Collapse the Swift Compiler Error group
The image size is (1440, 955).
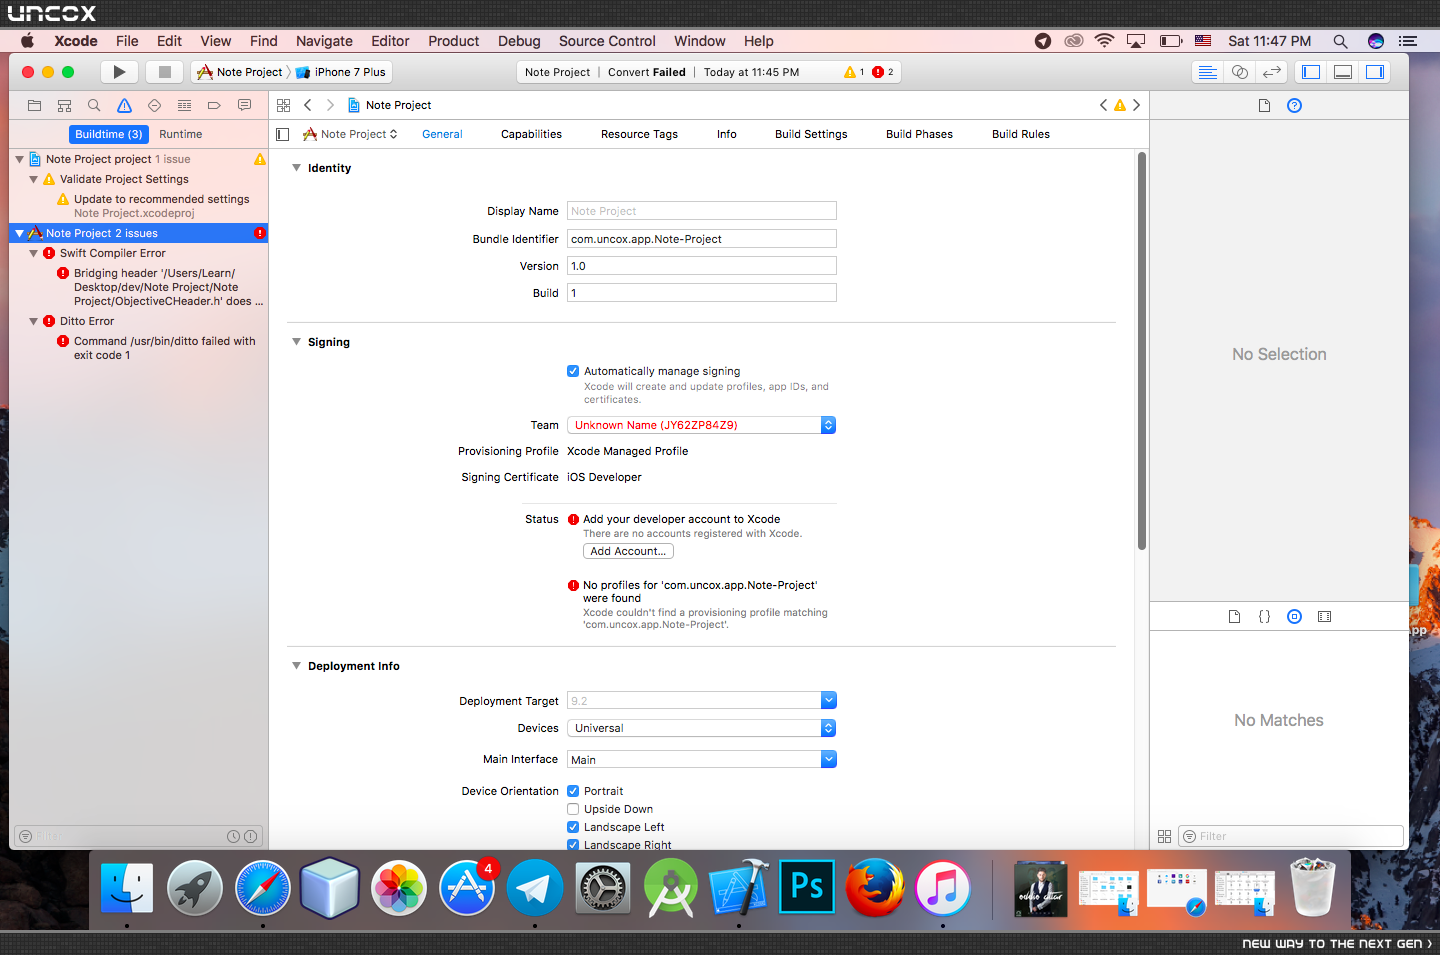(x=34, y=253)
